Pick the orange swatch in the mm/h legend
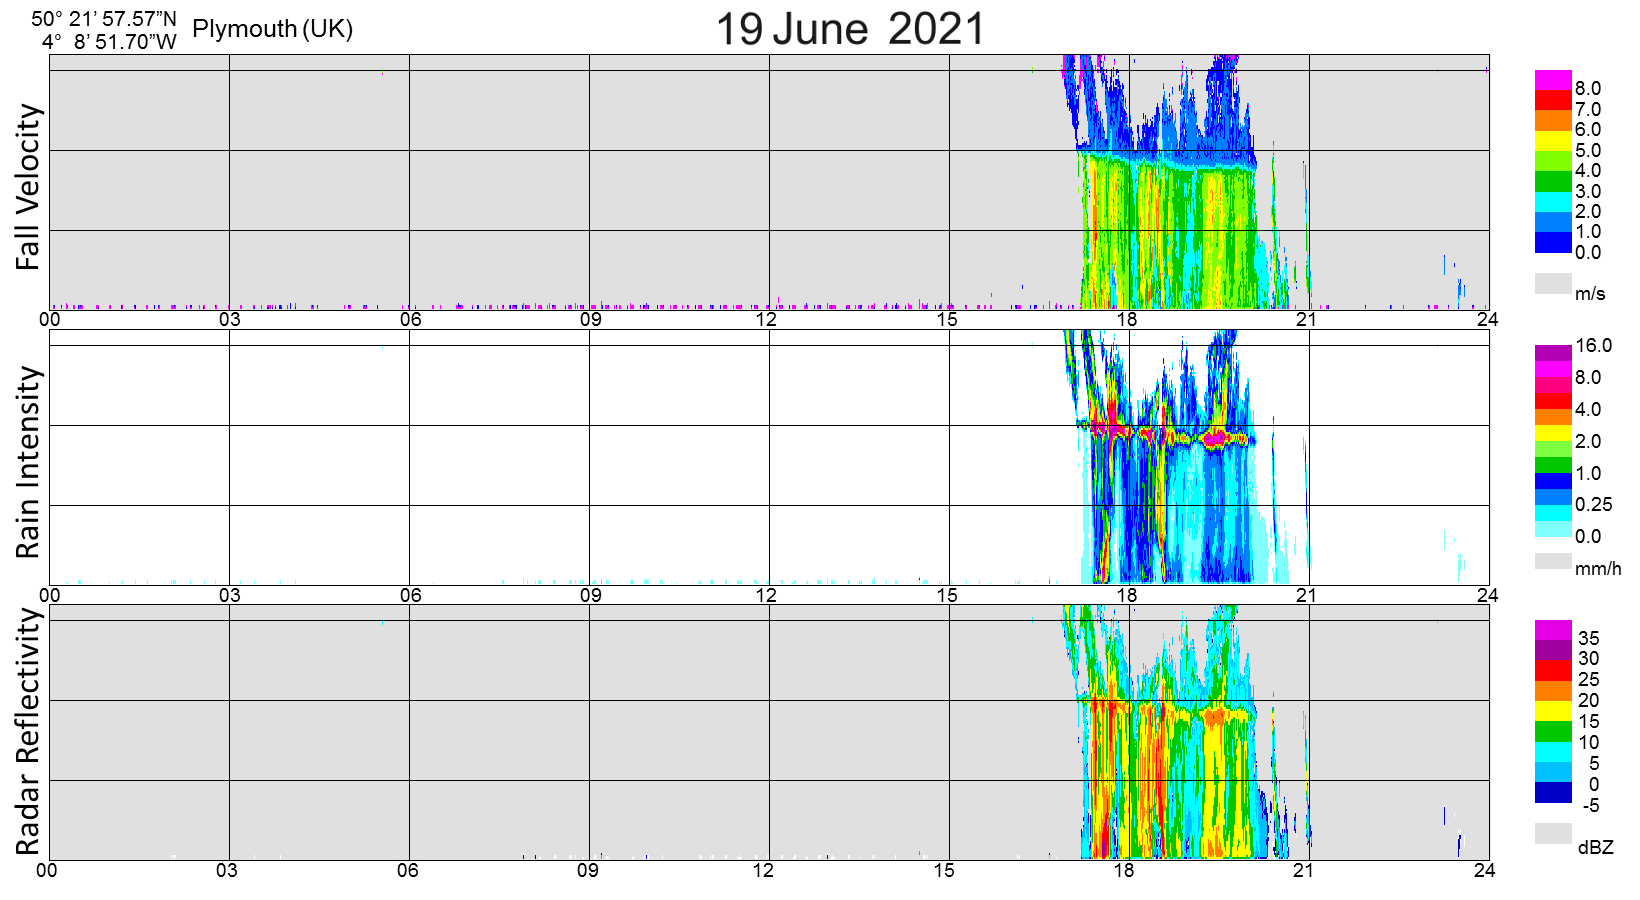The height and width of the screenshot is (900, 1640). tap(1553, 417)
